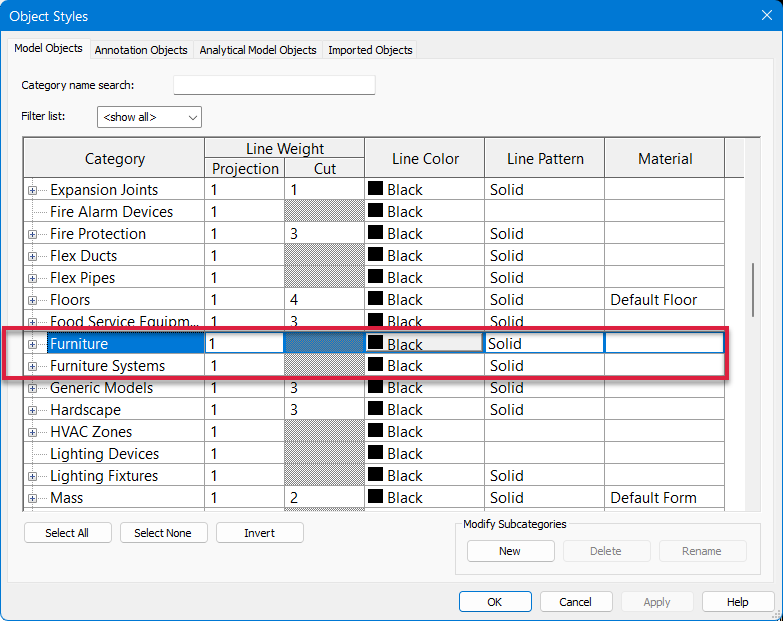
Task: Switch to Annotation Objects tab
Action: tap(141, 50)
